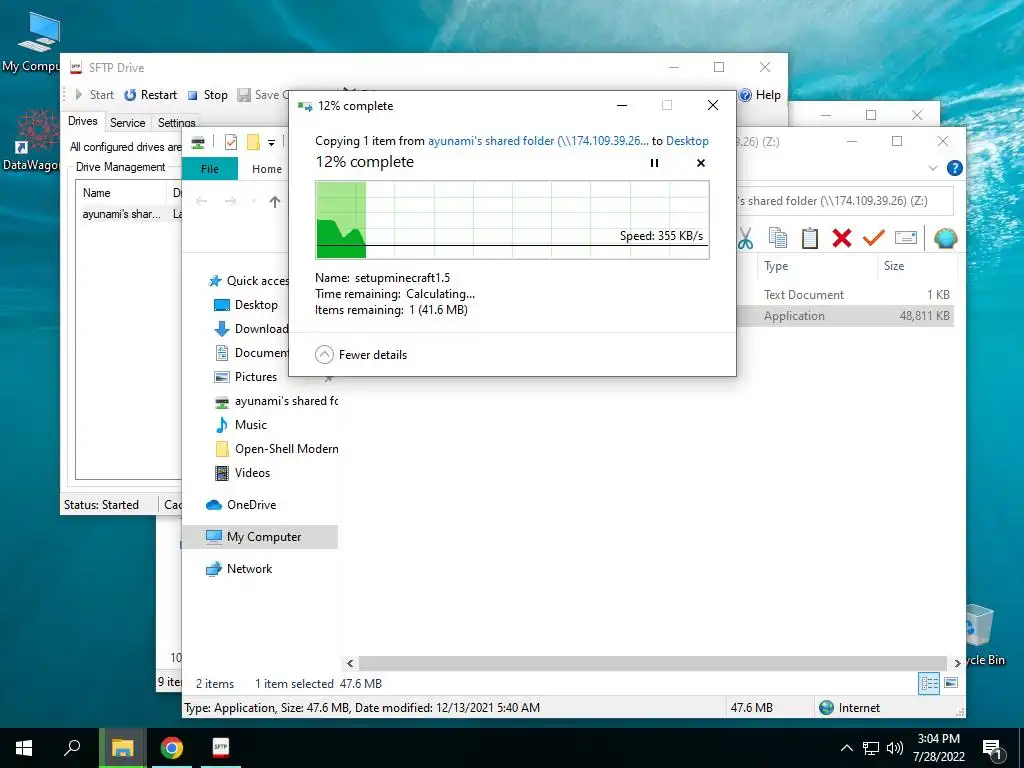Click the Copy documents icon

point(777,238)
